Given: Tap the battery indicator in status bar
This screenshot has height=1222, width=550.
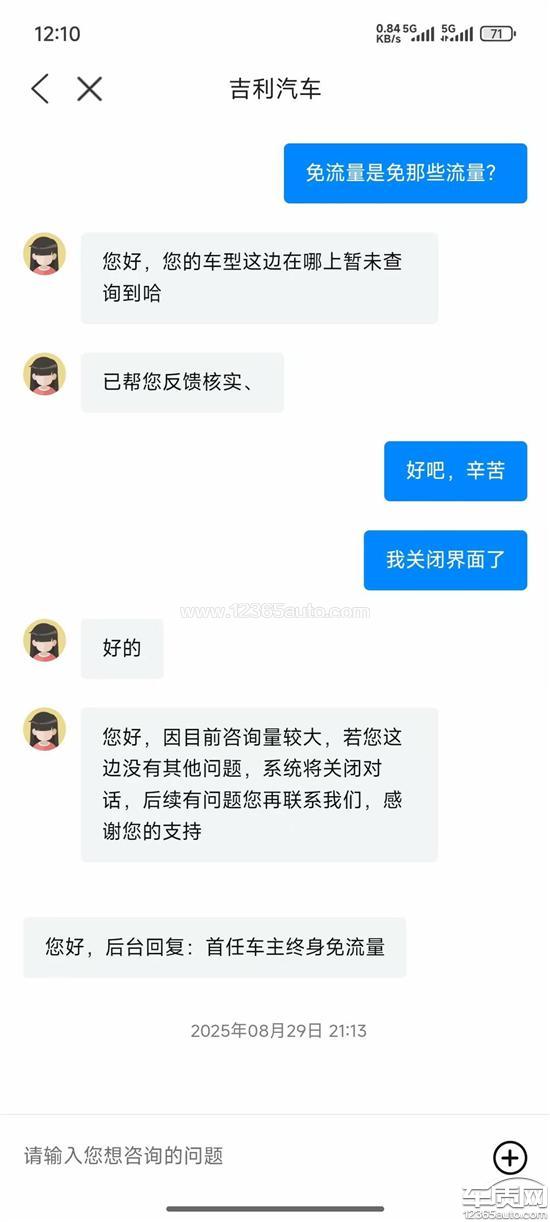Looking at the screenshot, I should 497,33.
